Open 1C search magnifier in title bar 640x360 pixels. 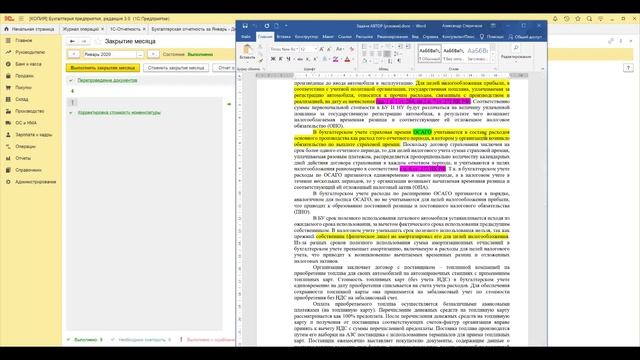pyautogui.click(x=589, y=19)
